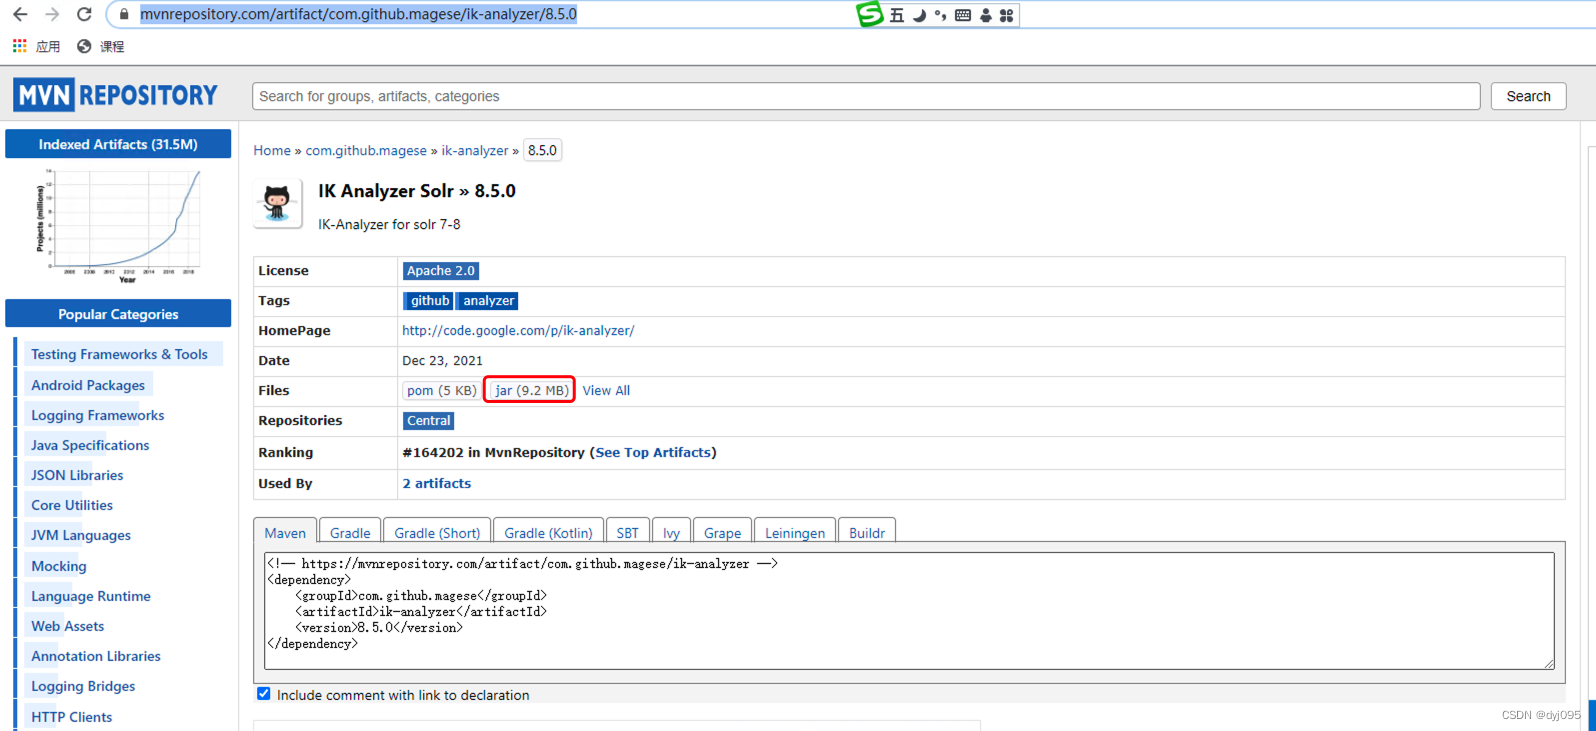The image size is (1596, 731).
Task: Open the github tag
Action: pyautogui.click(x=430, y=301)
